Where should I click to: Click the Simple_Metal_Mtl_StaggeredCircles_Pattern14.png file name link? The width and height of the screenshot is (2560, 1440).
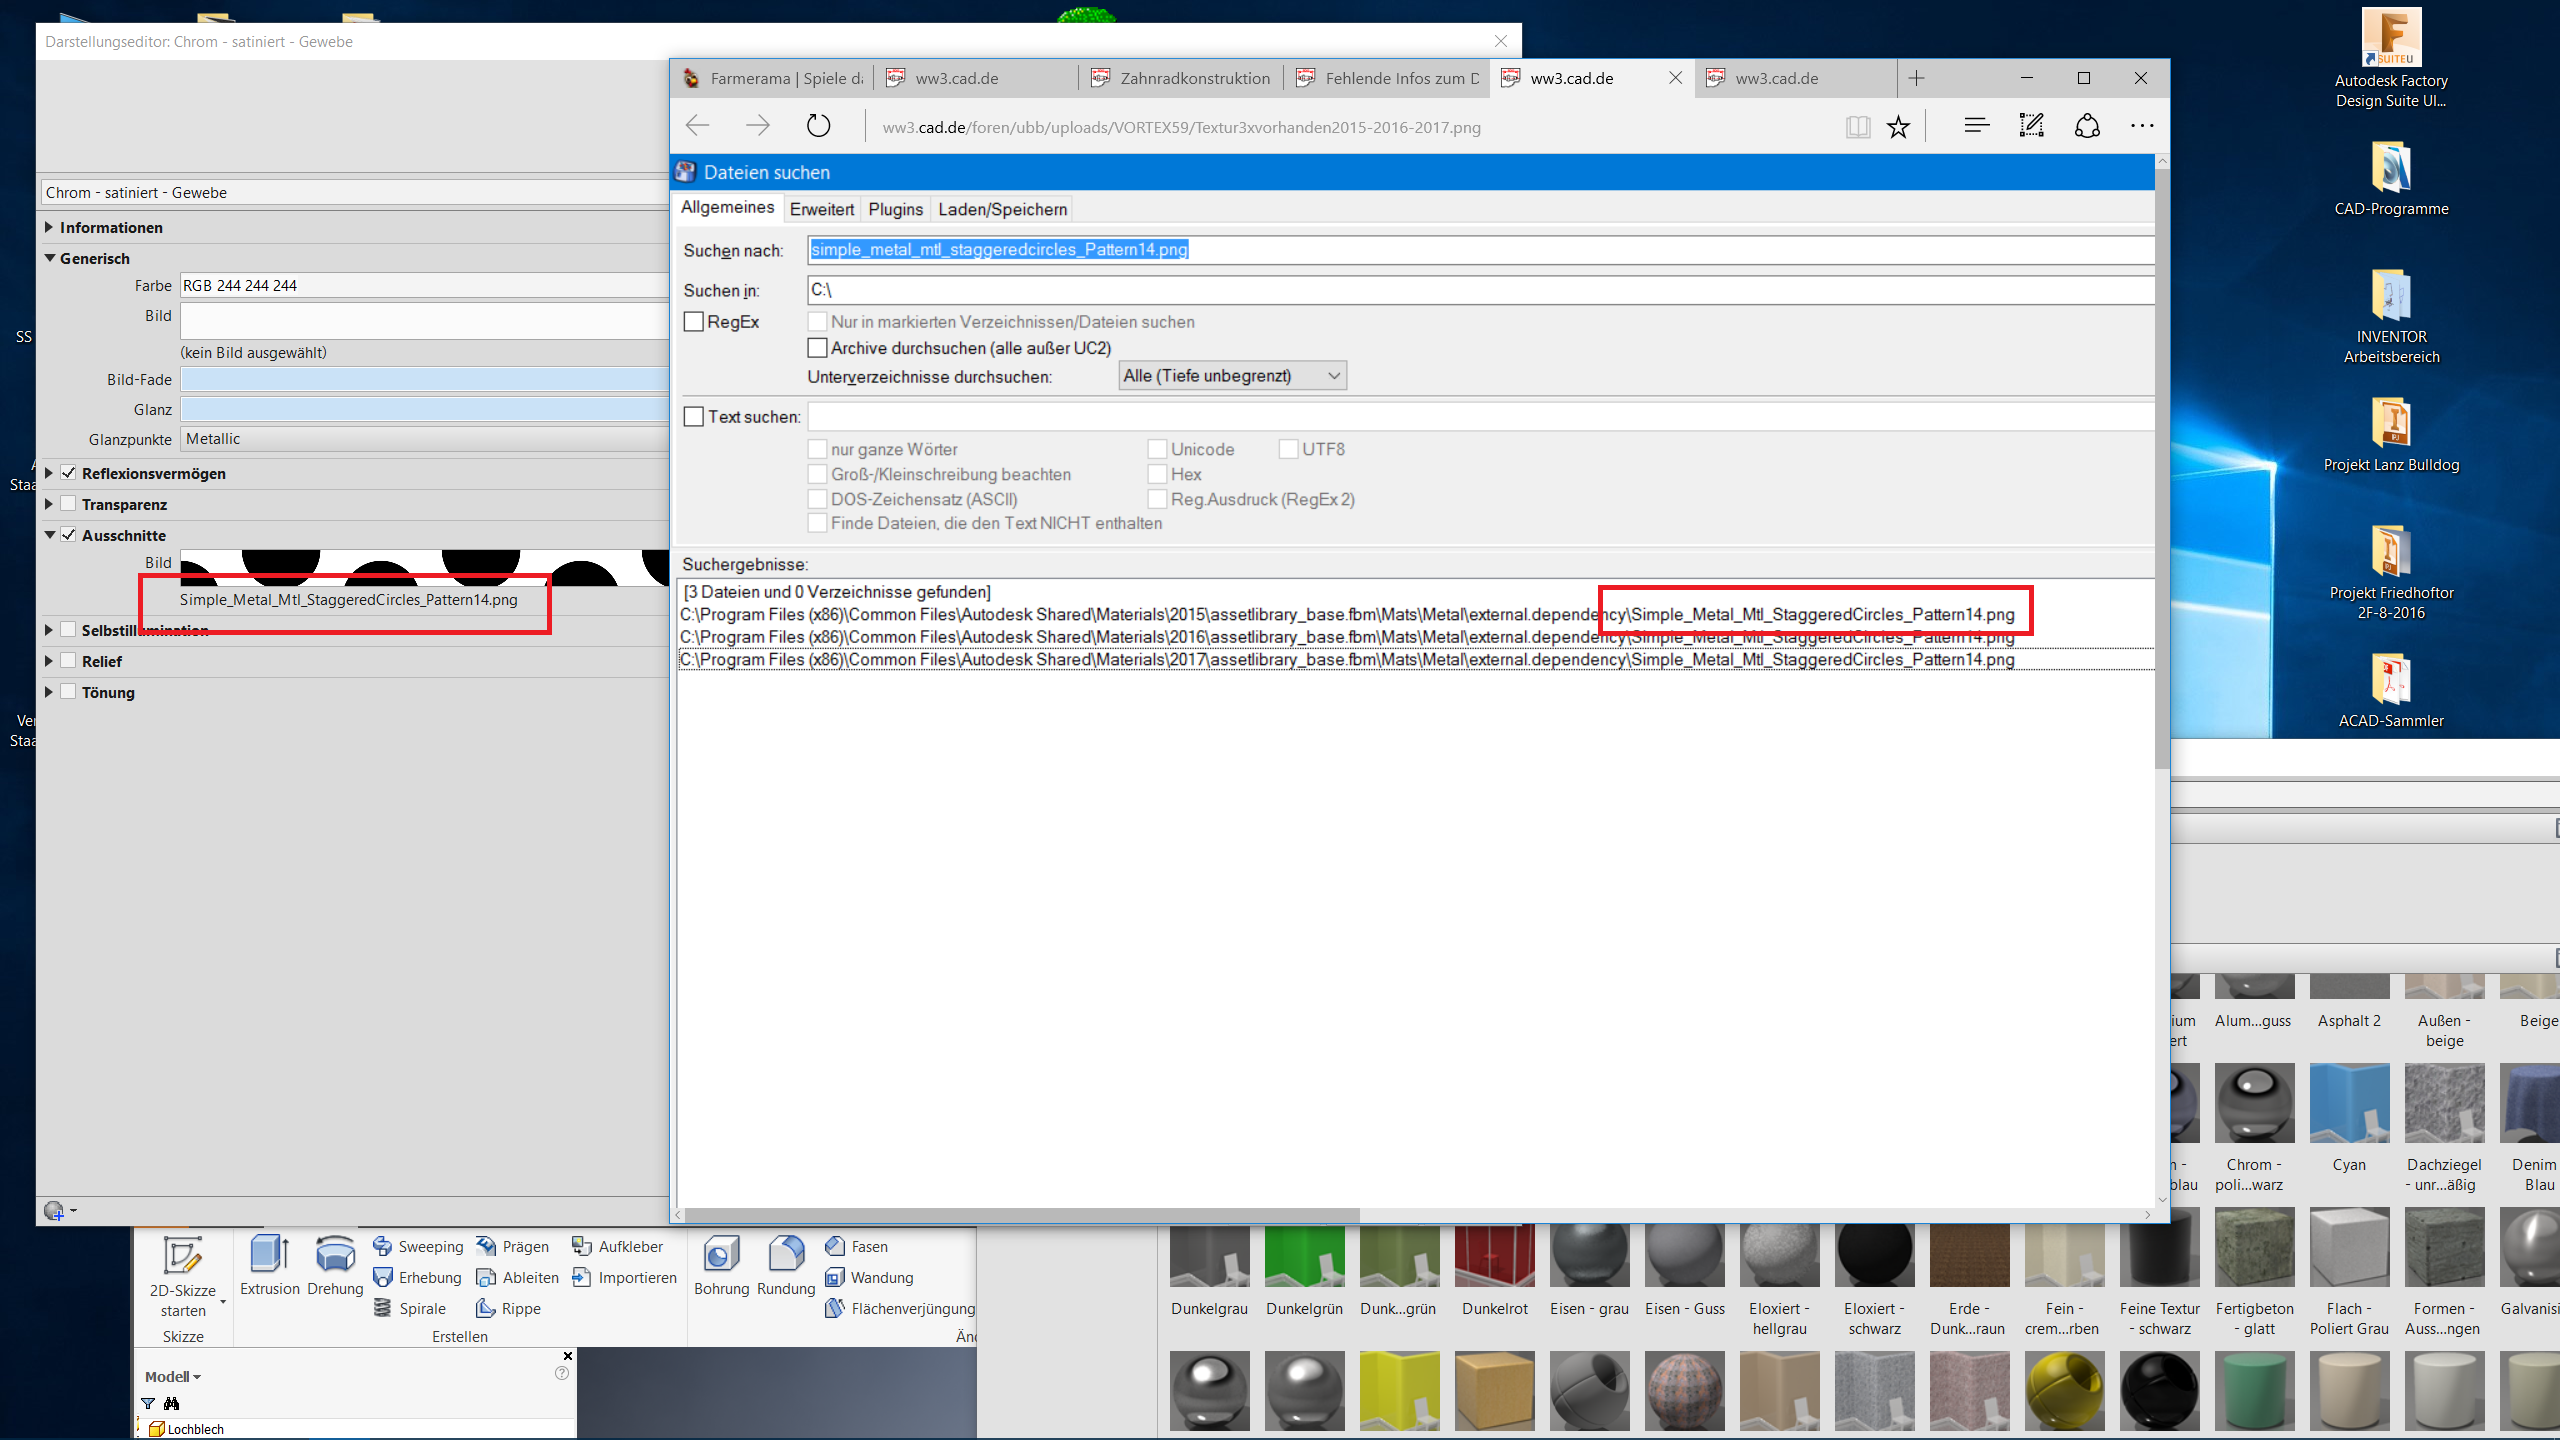348,600
